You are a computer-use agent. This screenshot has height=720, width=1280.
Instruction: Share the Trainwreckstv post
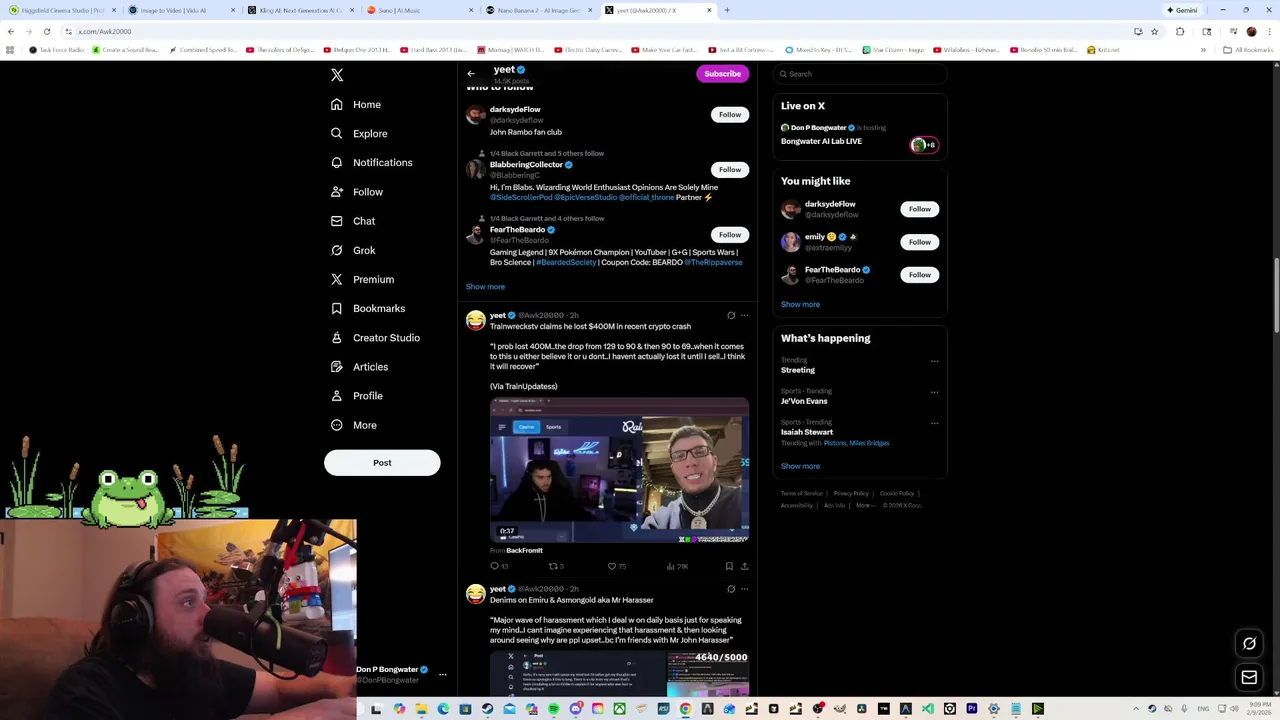744,566
